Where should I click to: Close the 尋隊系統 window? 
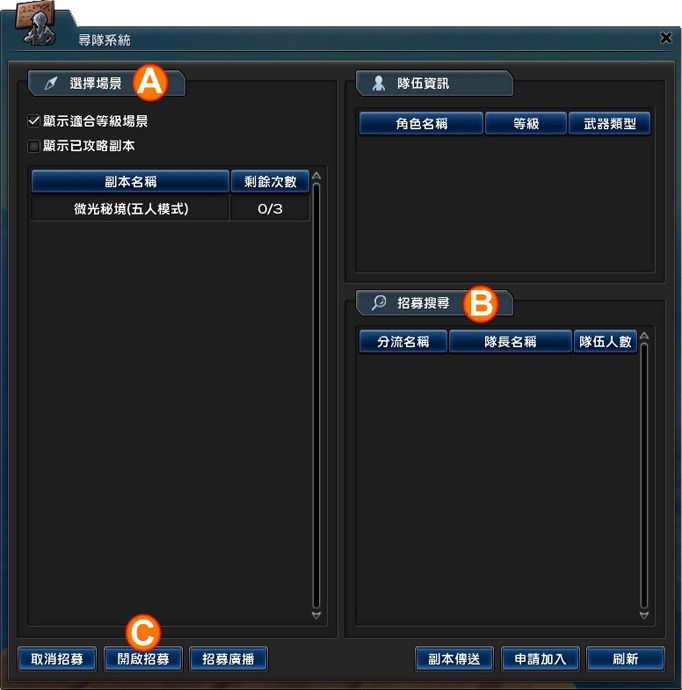click(x=666, y=38)
